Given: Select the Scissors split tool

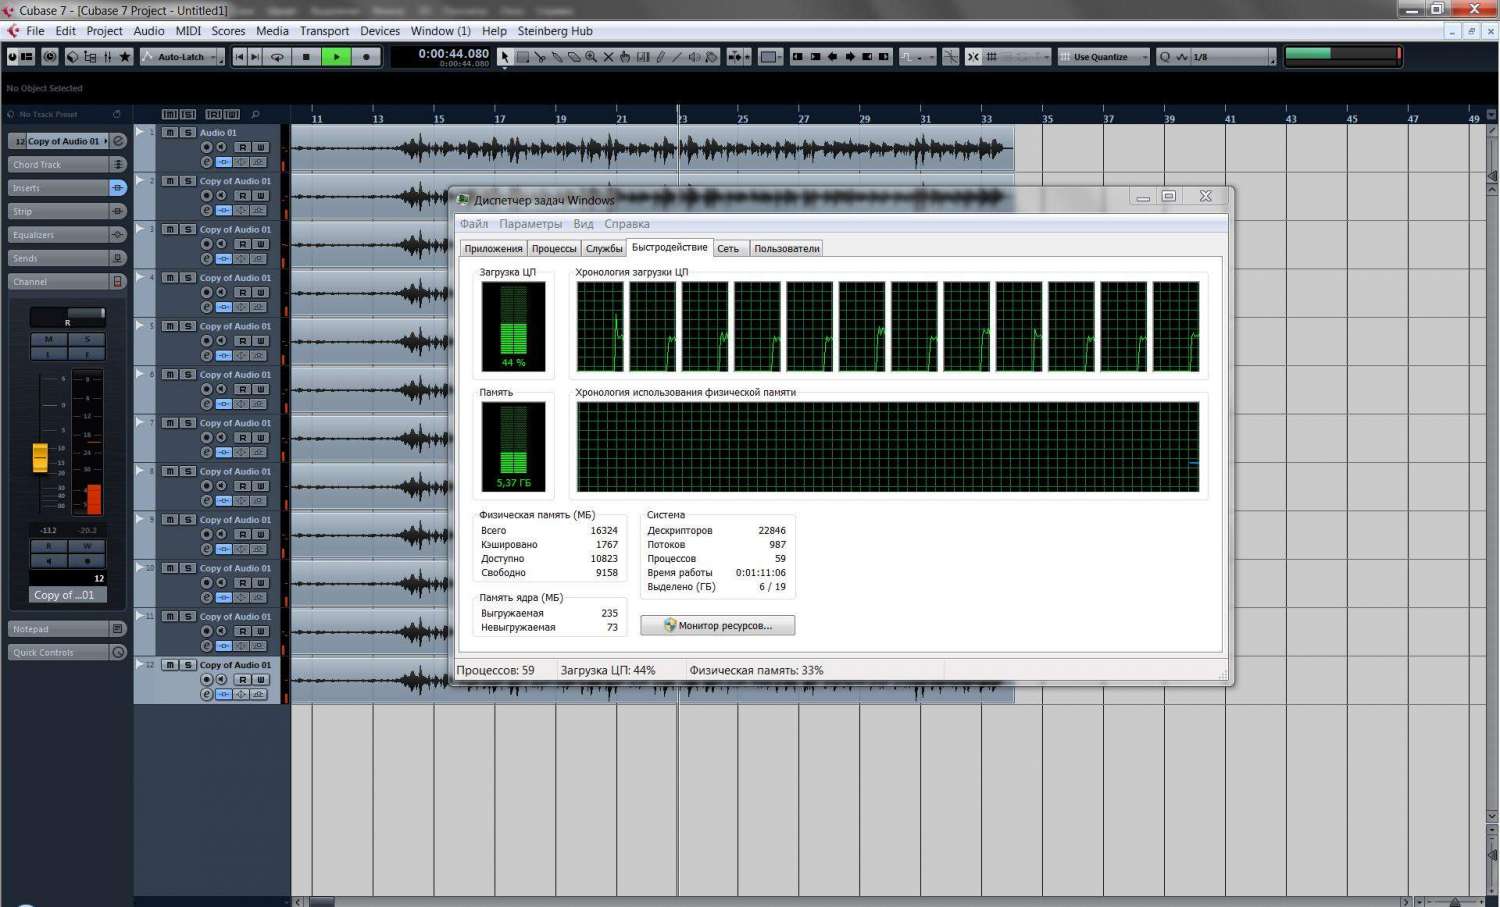Looking at the screenshot, I should click(540, 57).
